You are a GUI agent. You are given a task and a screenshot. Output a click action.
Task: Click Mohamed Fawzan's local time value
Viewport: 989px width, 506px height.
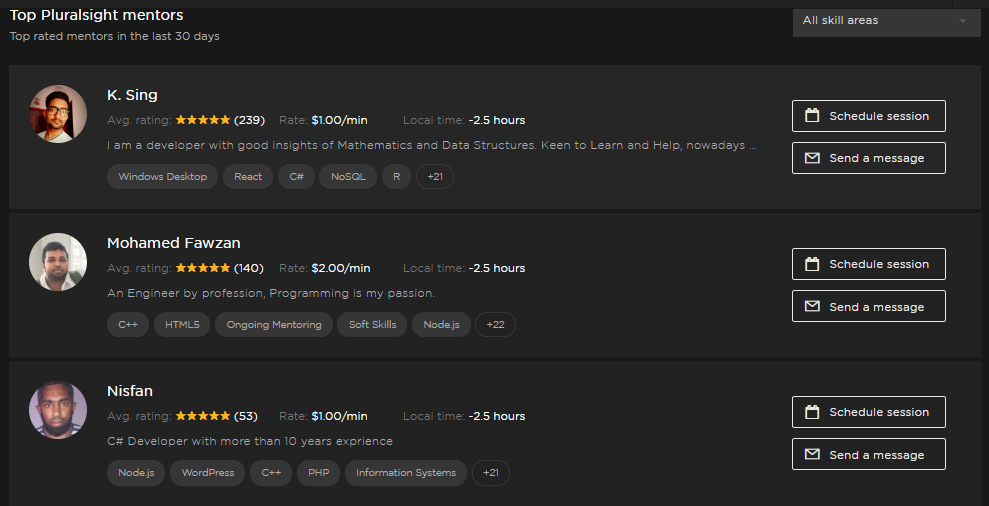497,268
